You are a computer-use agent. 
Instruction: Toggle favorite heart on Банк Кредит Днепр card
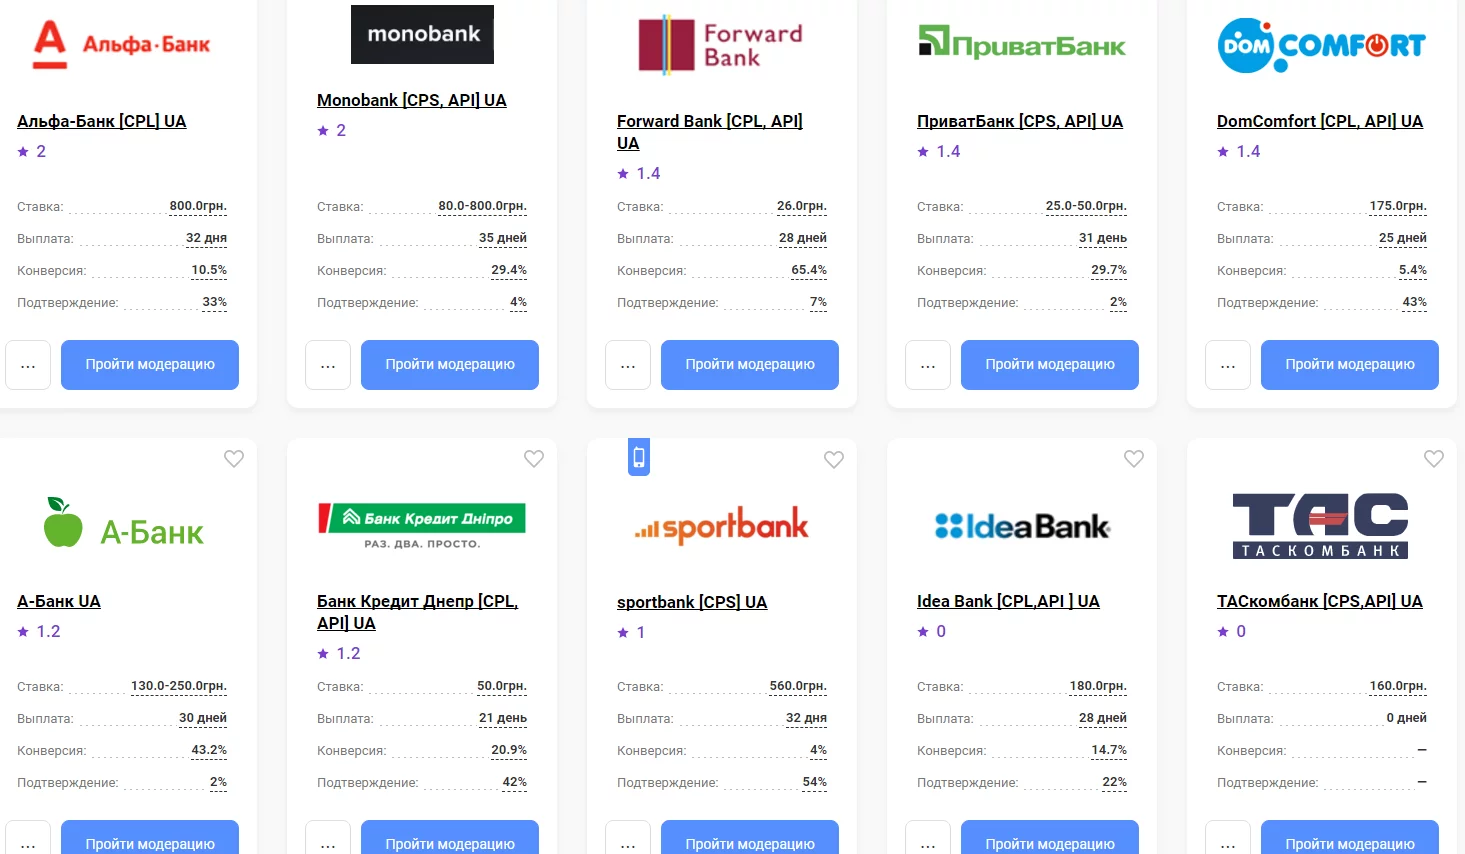[534, 459]
